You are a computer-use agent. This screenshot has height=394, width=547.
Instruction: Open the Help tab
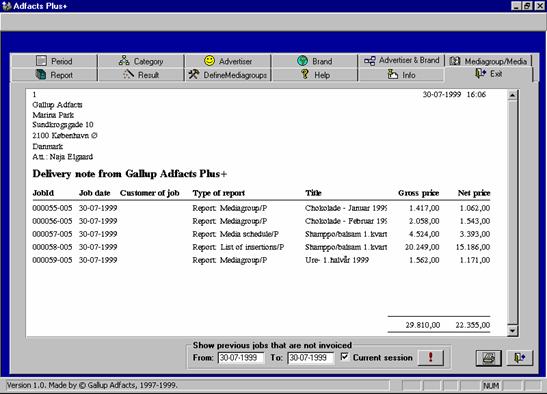point(315,75)
